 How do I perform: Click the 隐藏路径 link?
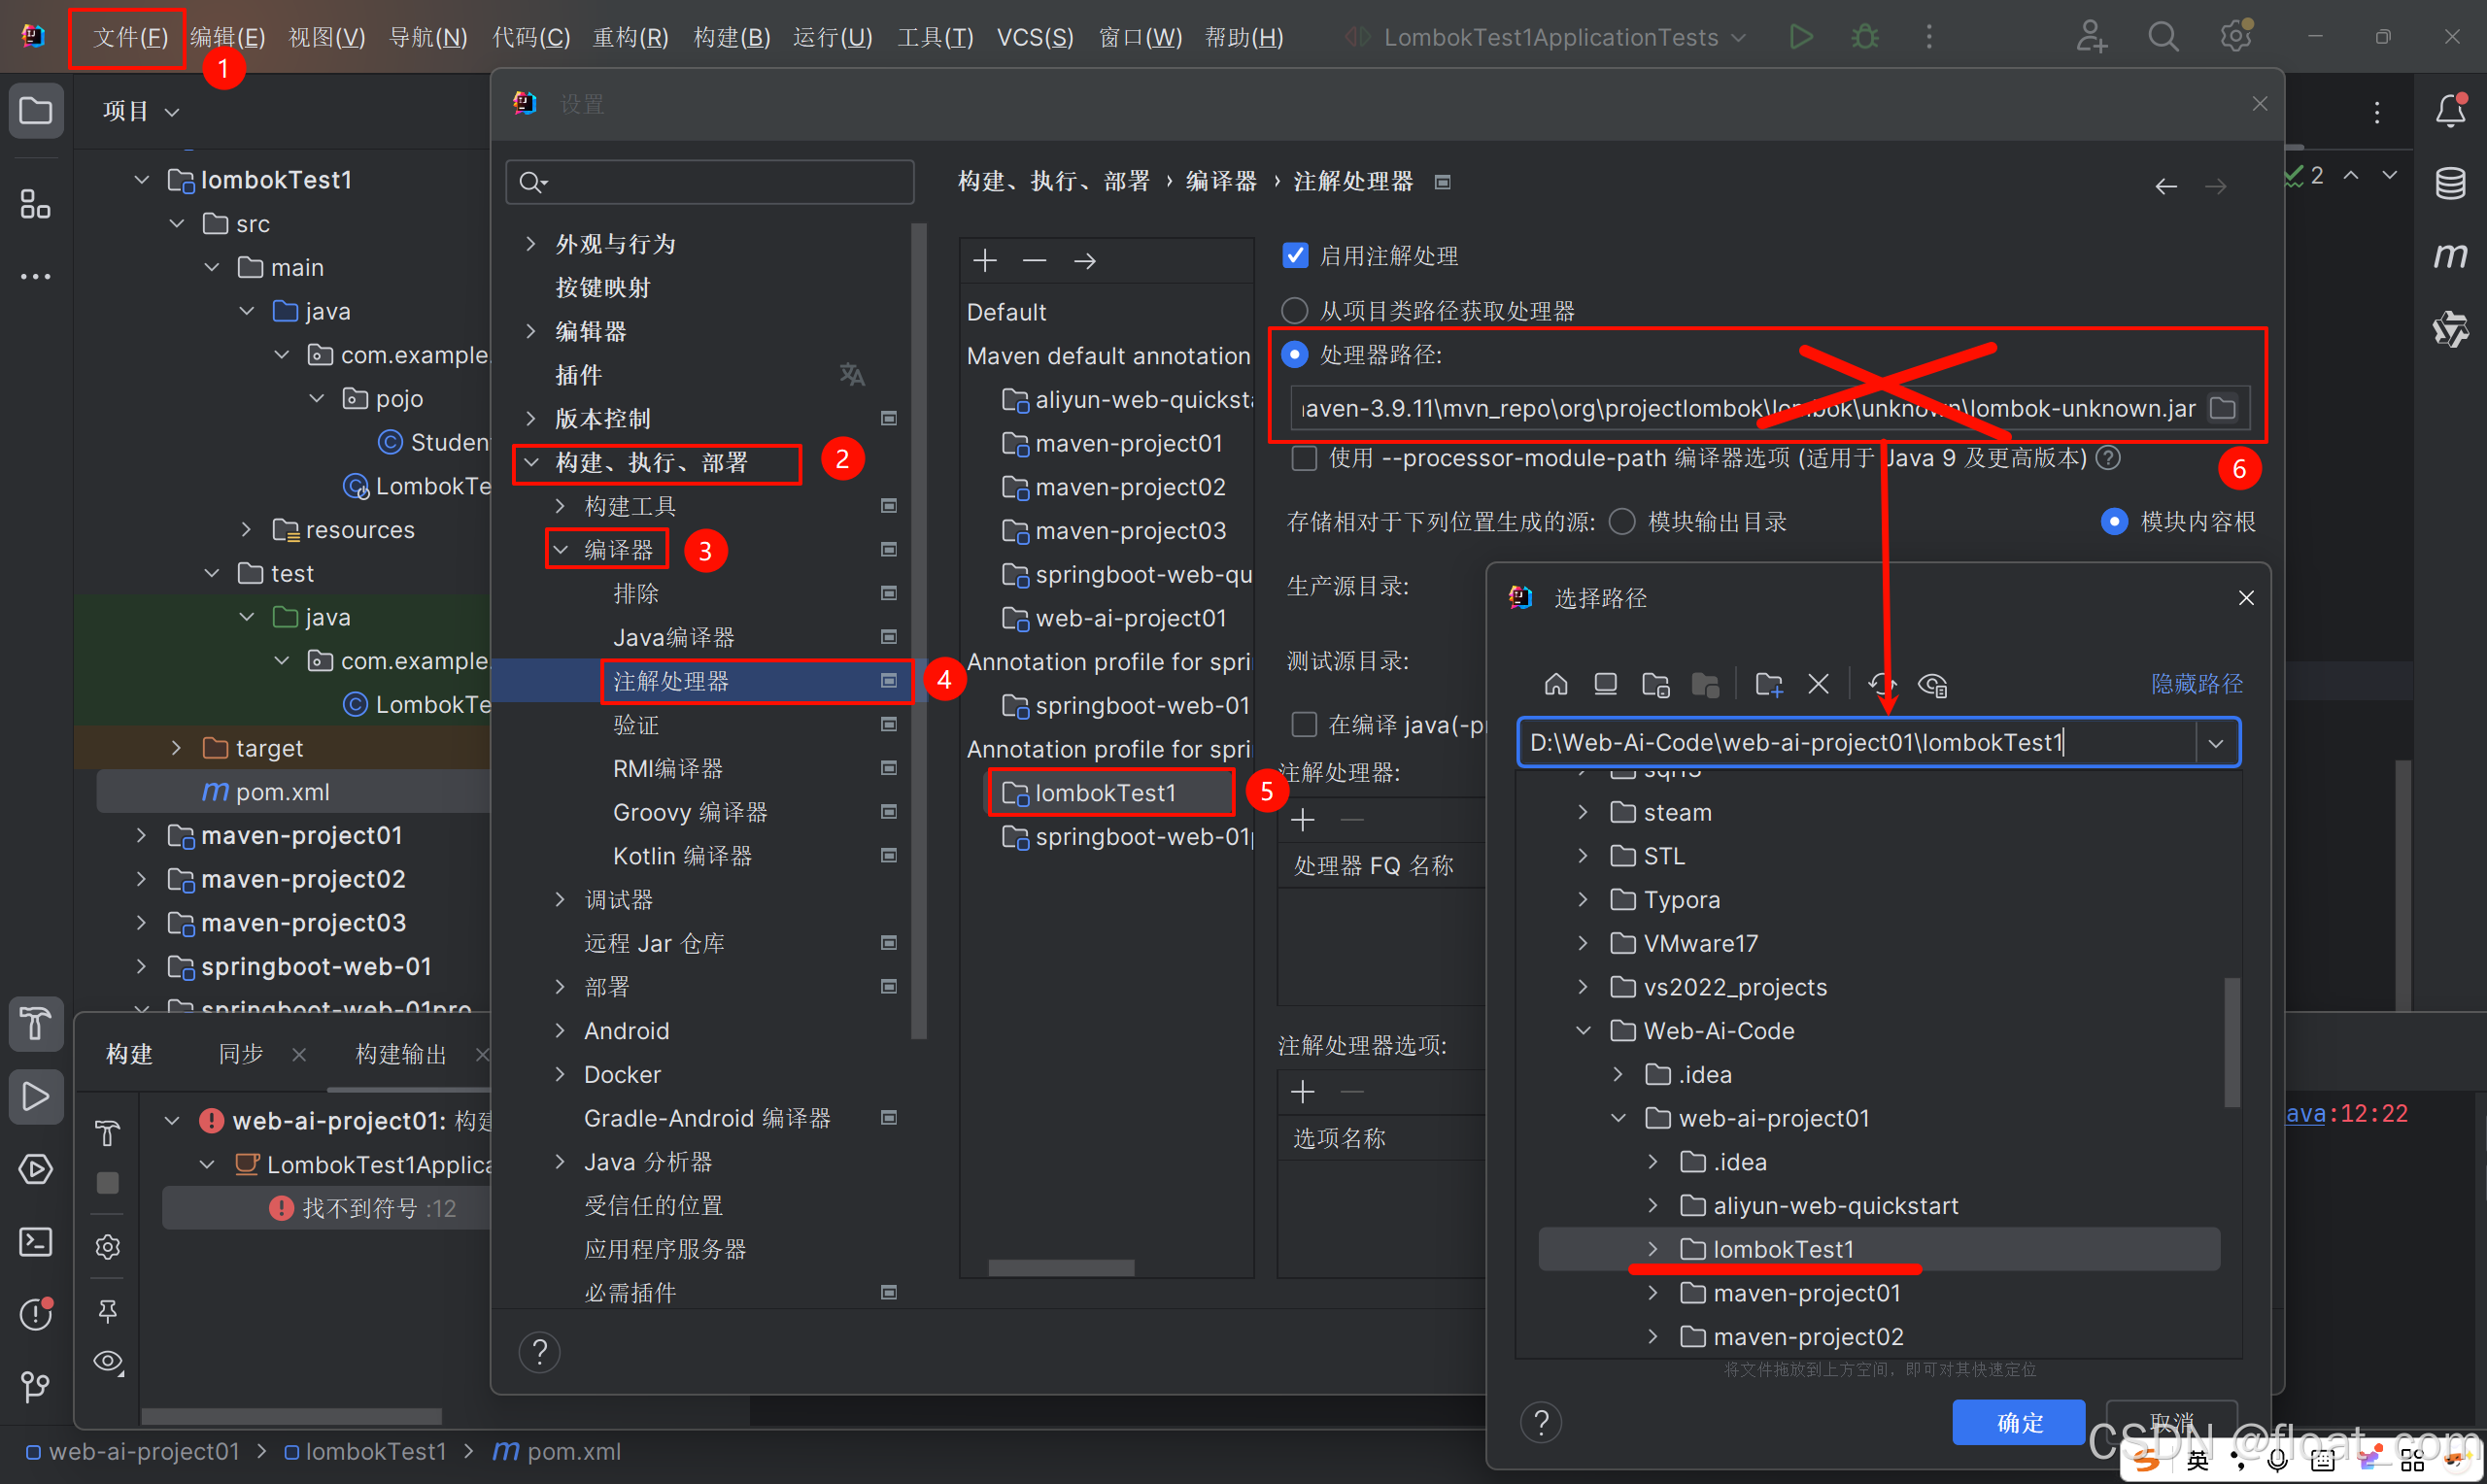[x=2196, y=684]
